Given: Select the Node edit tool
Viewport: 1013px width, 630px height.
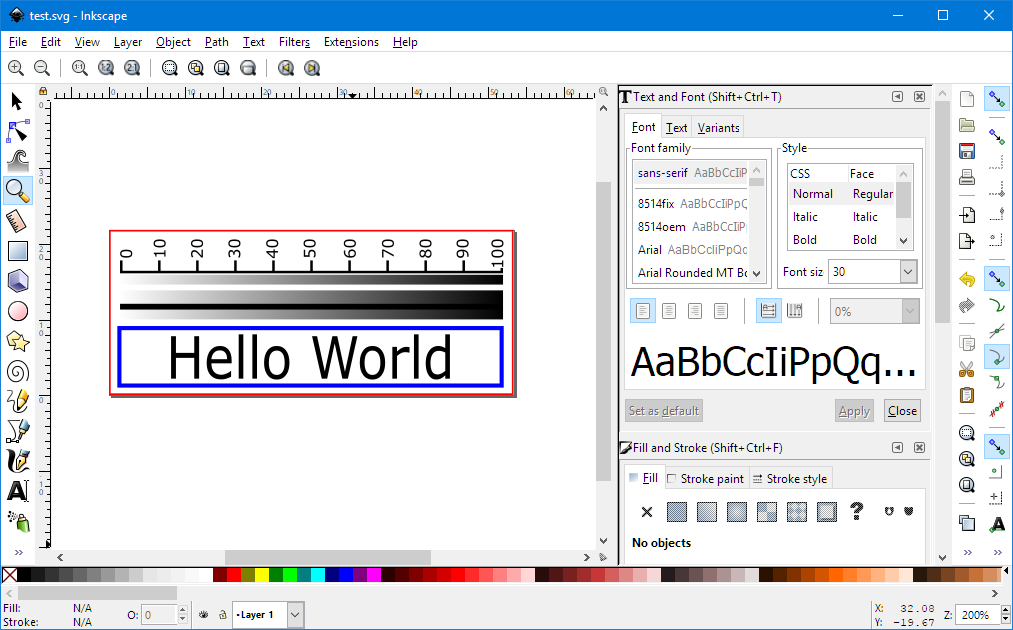Looking at the screenshot, I should 17,131.
